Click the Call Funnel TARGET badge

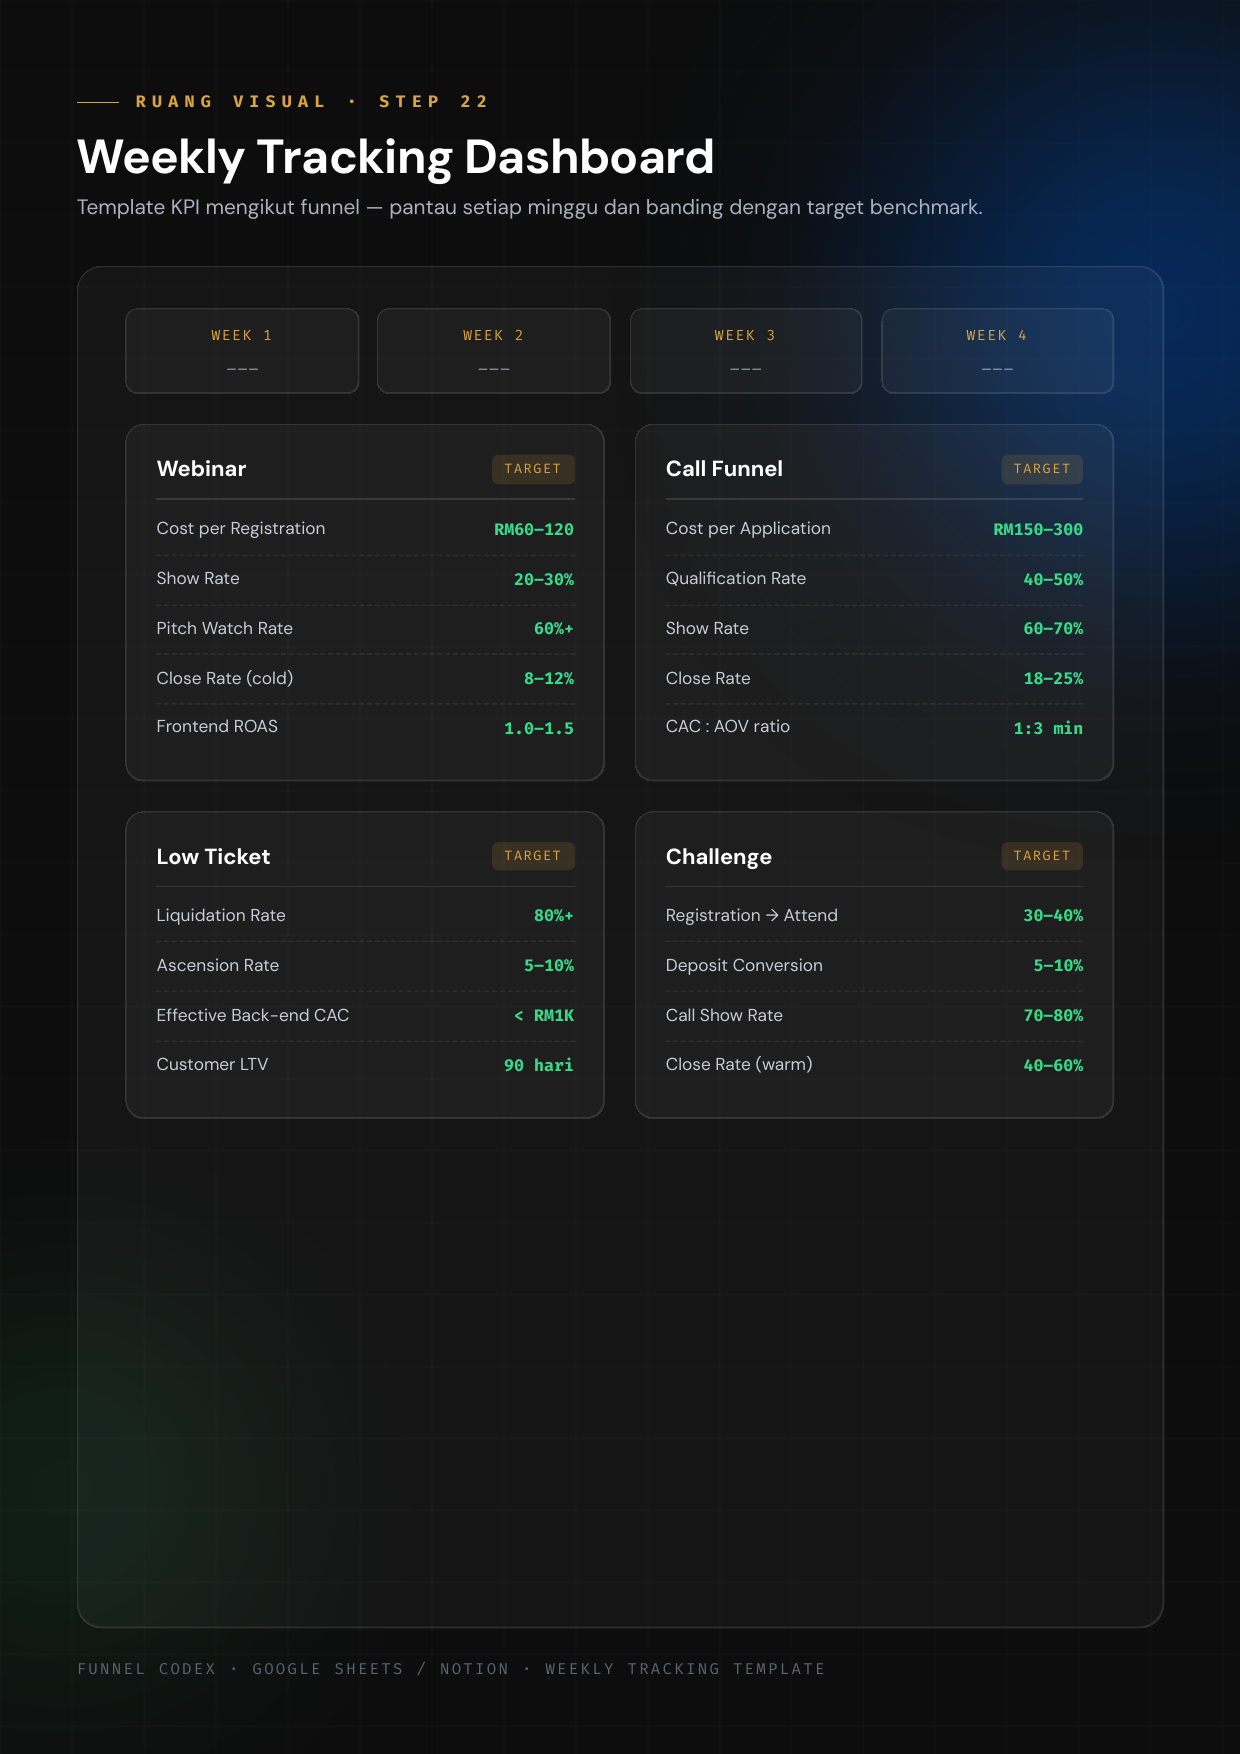[1042, 469]
